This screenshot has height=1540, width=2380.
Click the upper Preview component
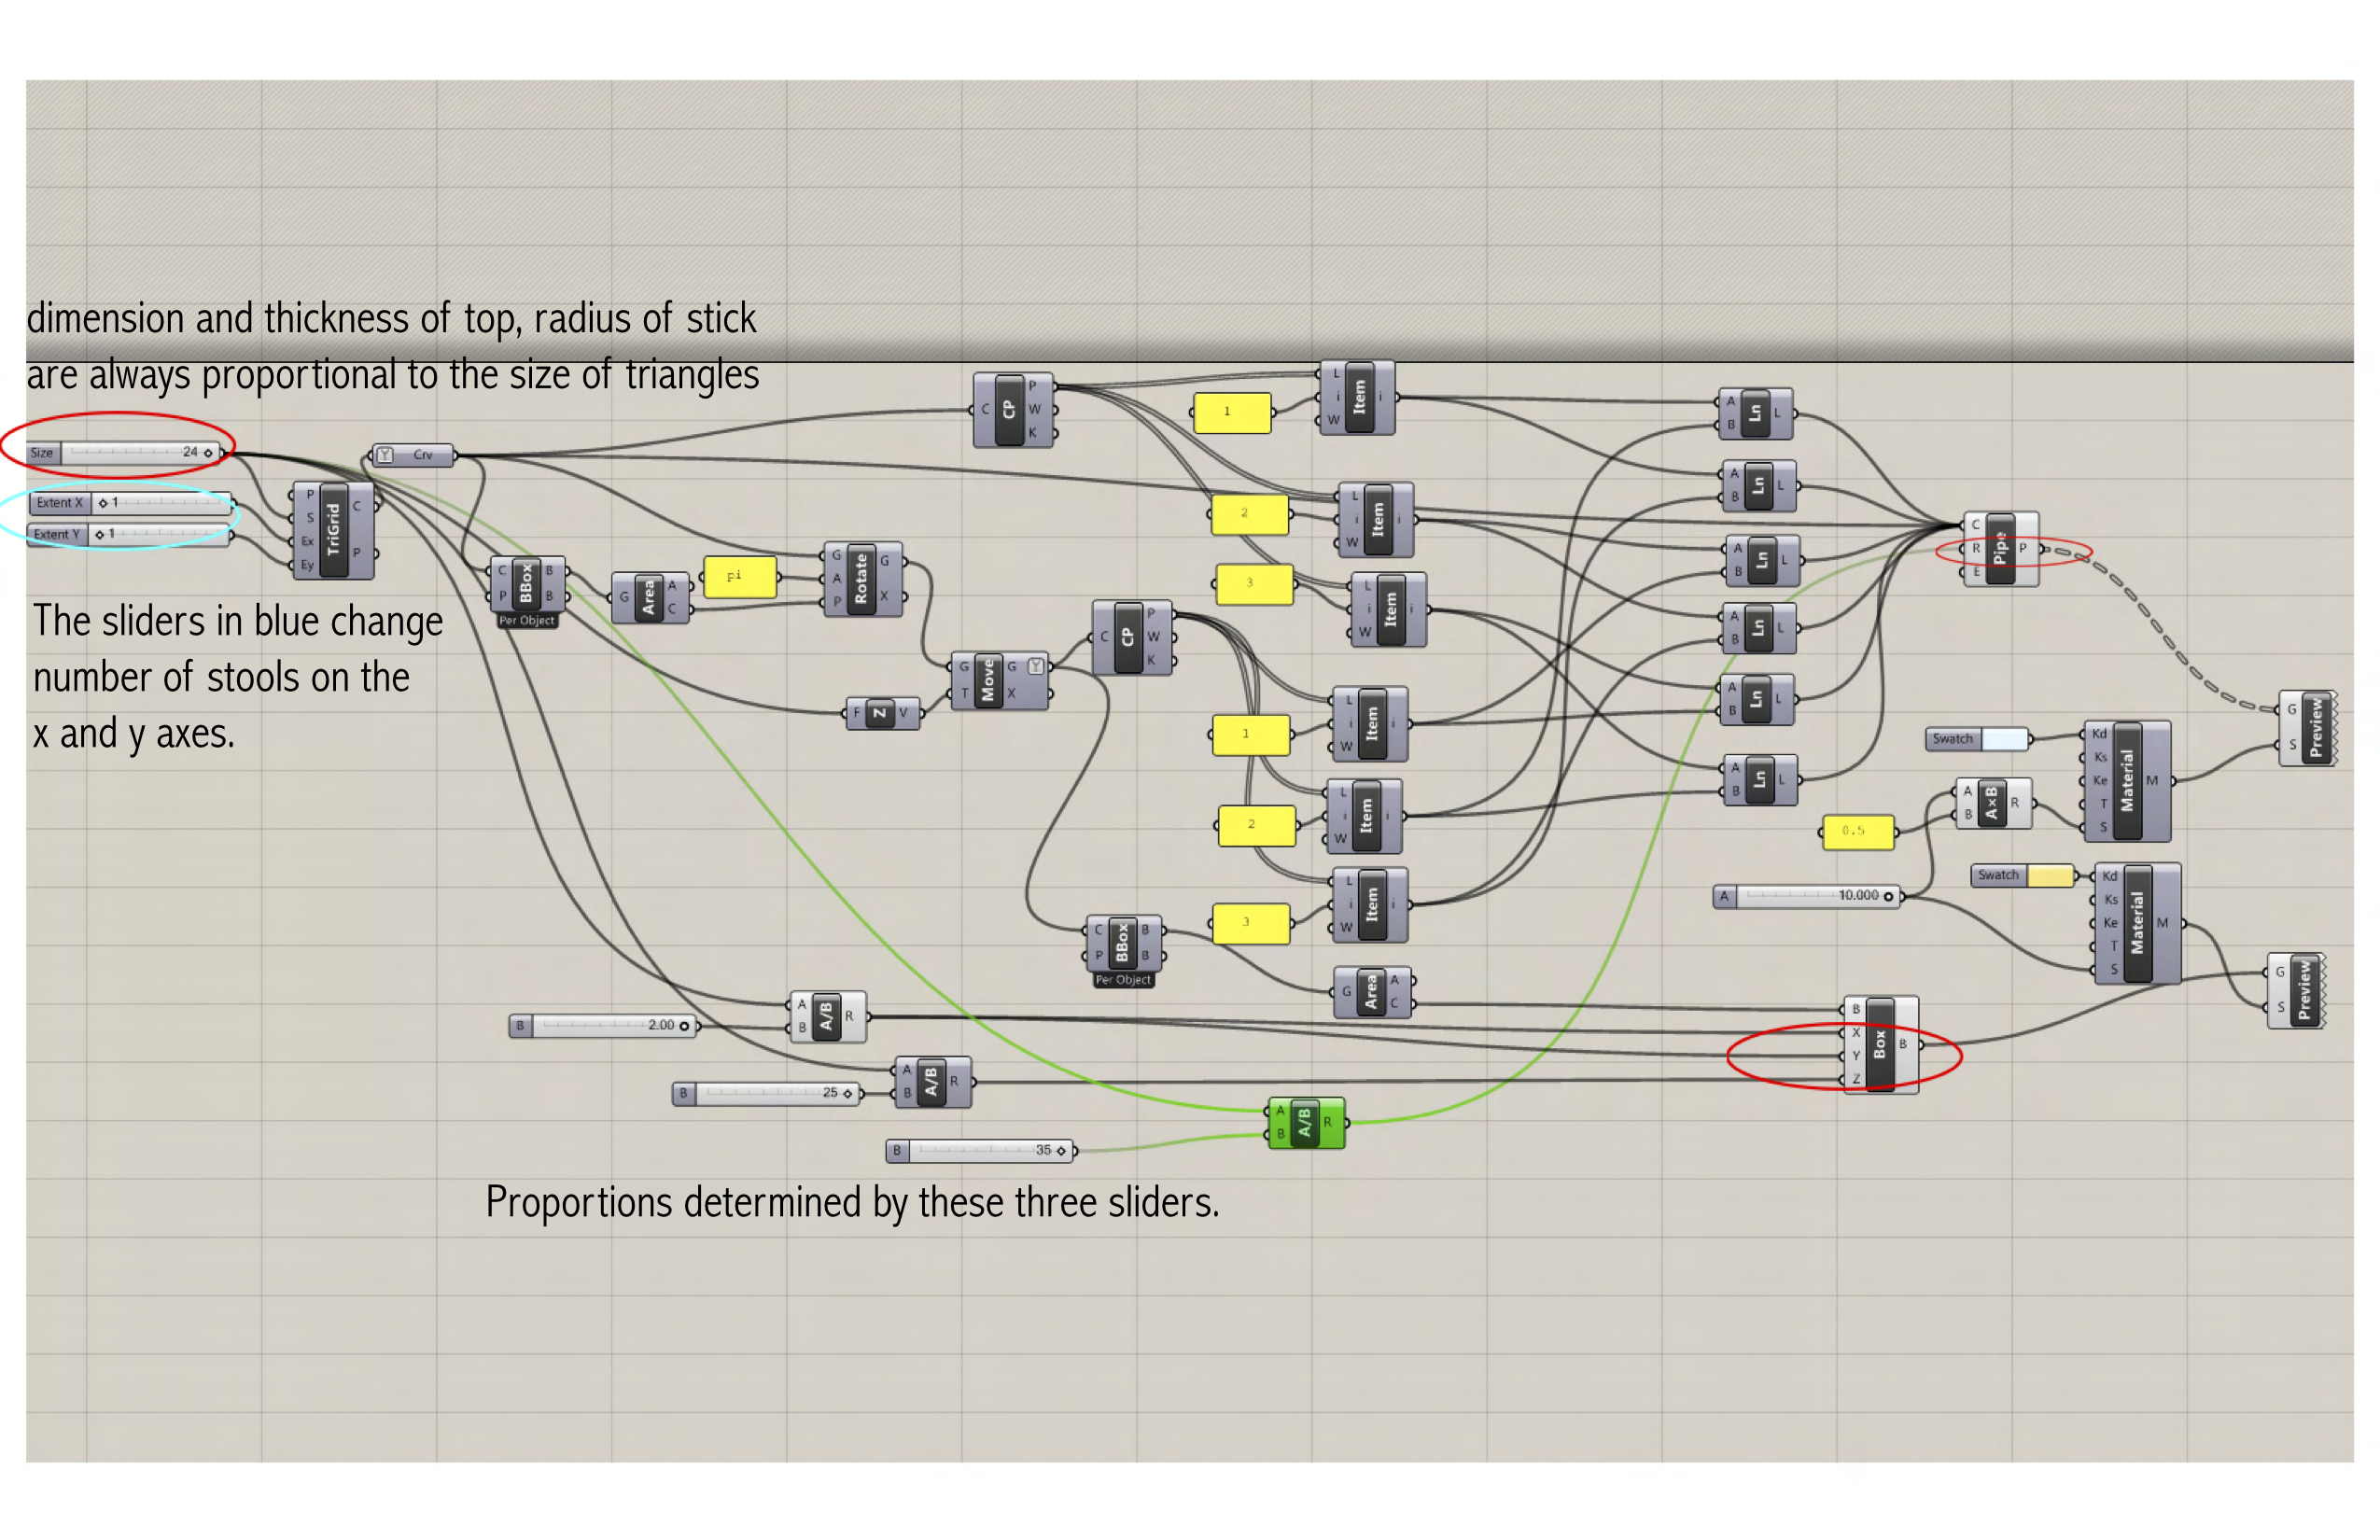[x=2315, y=728]
